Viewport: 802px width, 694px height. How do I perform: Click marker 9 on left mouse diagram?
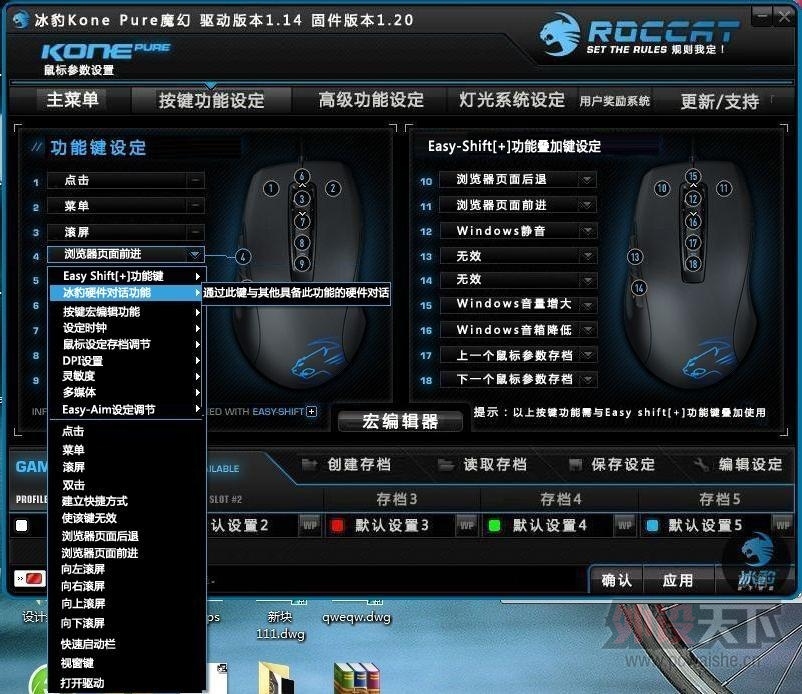pos(302,263)
